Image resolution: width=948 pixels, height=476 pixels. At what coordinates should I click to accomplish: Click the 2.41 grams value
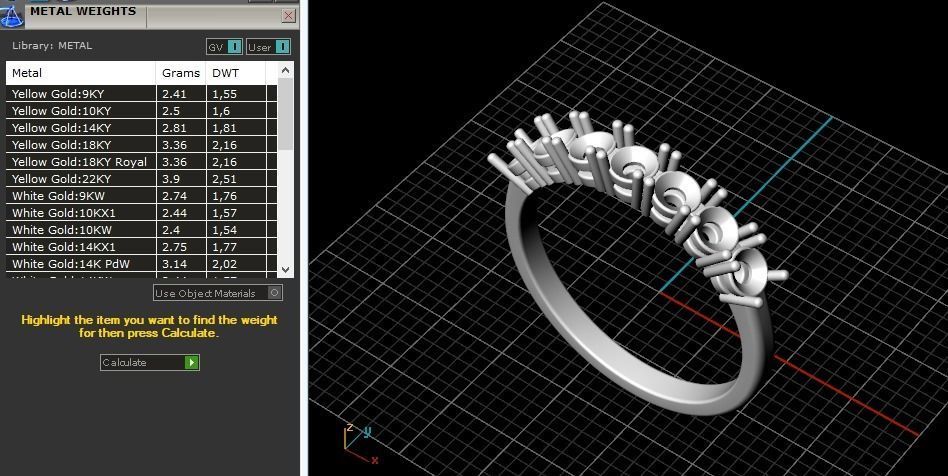click(x=174, y=94)
